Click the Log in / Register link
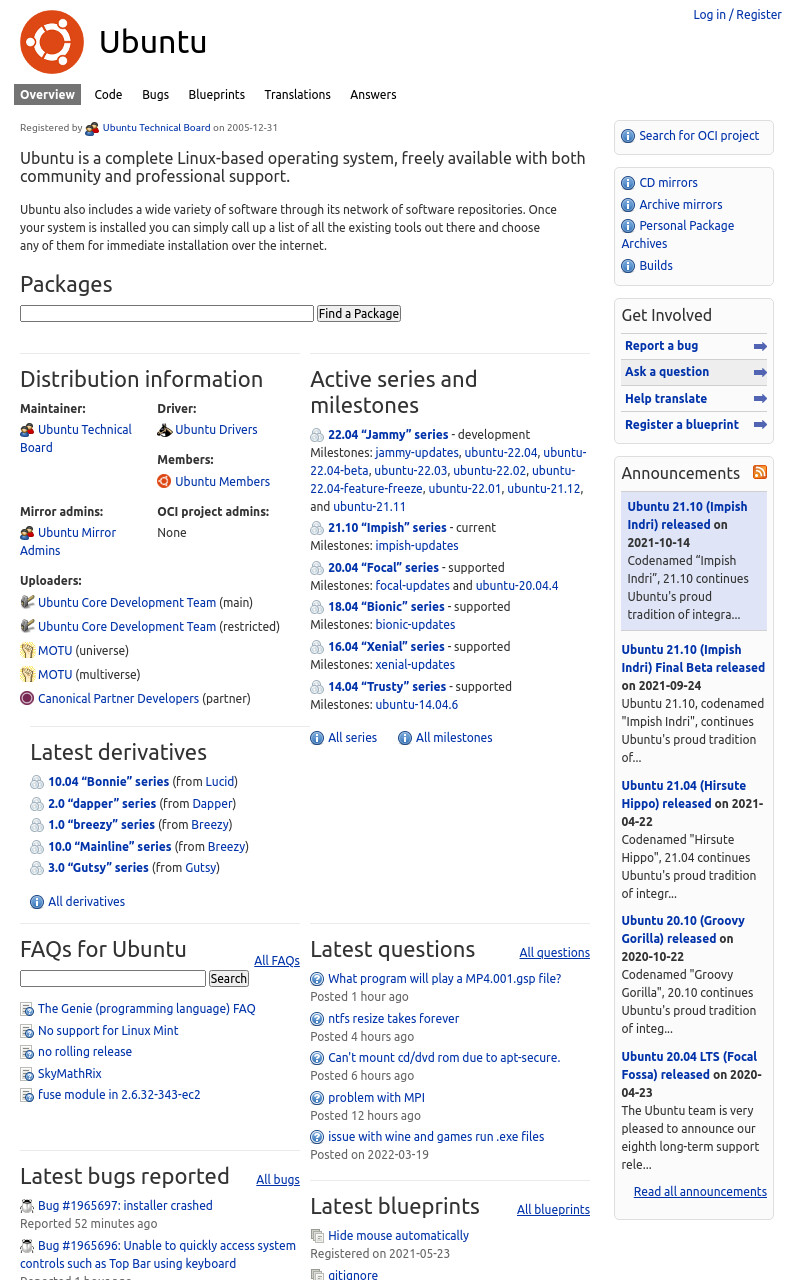The height and width of the screenshot is (1280, 800). coord(738,15)
